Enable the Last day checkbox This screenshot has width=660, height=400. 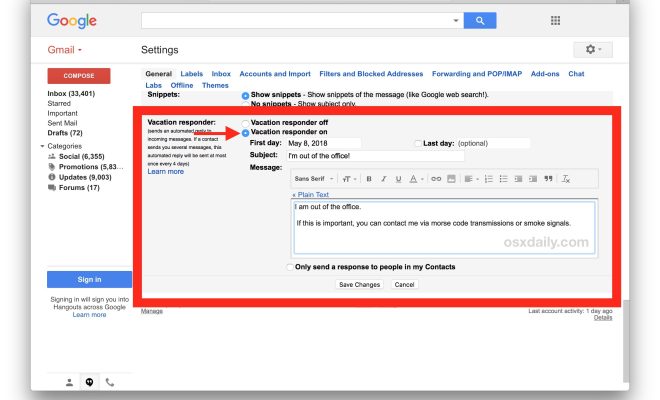point(418,144)
